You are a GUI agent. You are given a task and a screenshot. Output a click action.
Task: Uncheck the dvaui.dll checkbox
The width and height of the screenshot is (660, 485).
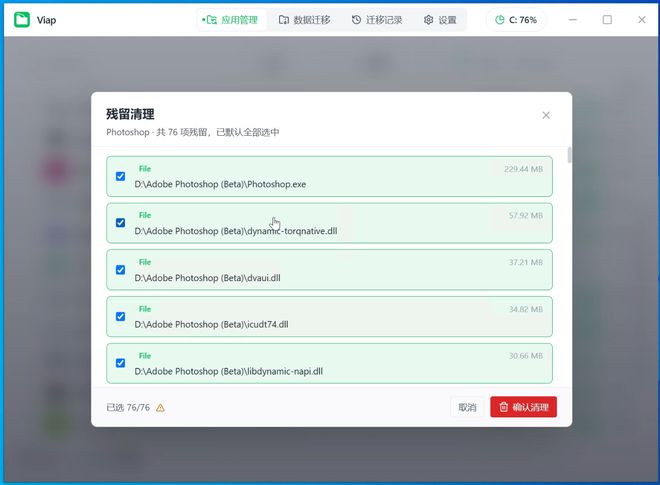(120, 269)
